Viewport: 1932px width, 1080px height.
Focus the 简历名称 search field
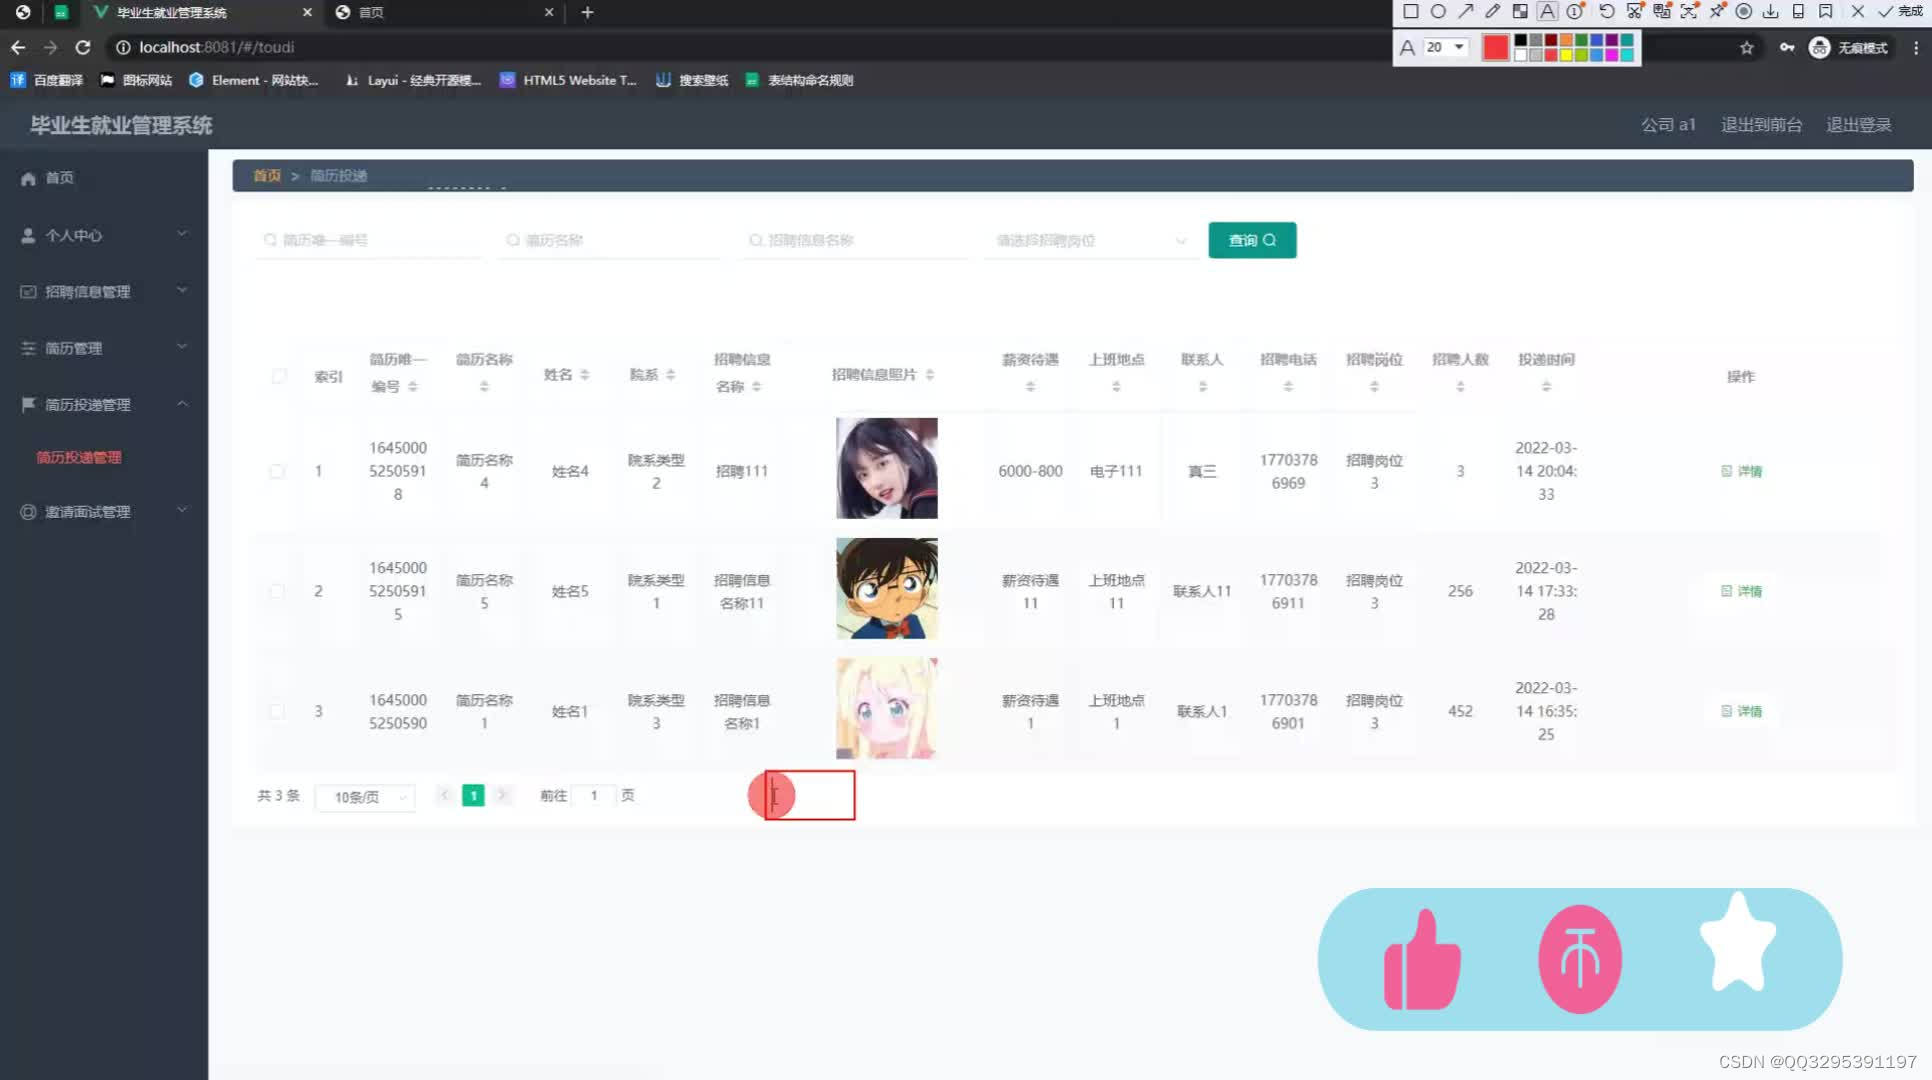(x=612, y=240)
